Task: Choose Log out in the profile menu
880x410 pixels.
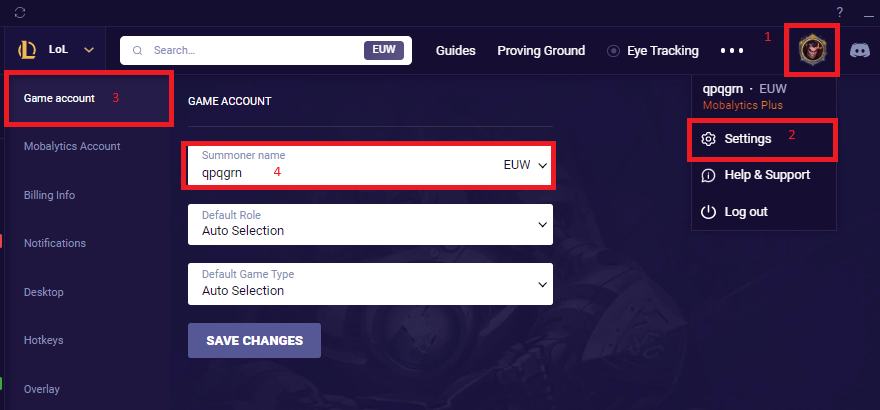Action: 746,212
